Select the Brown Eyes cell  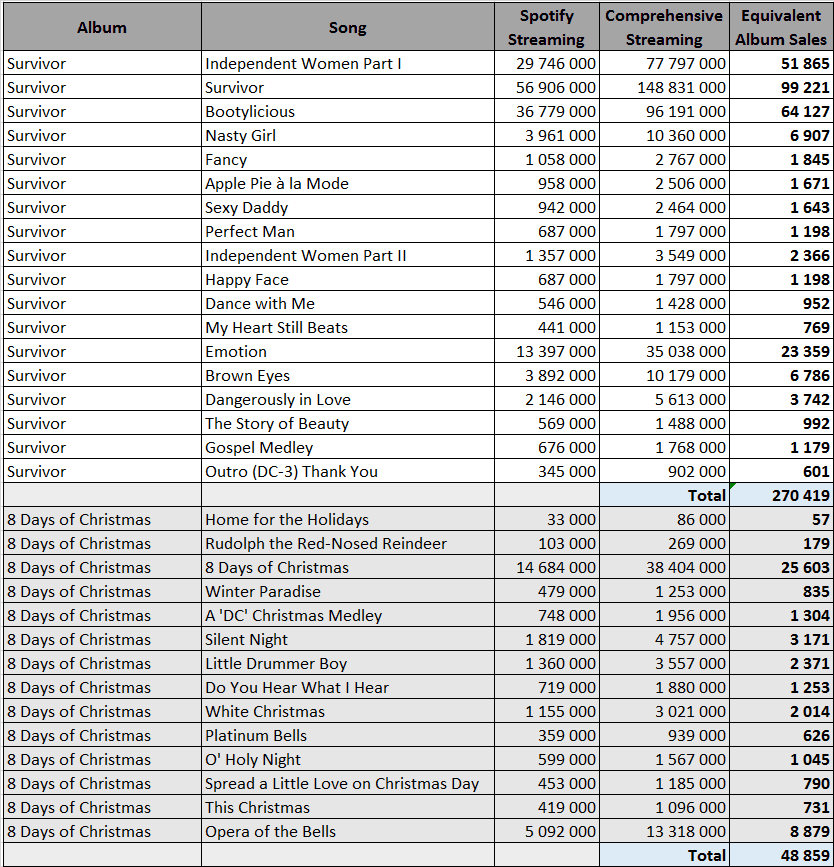tap(348, 375)
